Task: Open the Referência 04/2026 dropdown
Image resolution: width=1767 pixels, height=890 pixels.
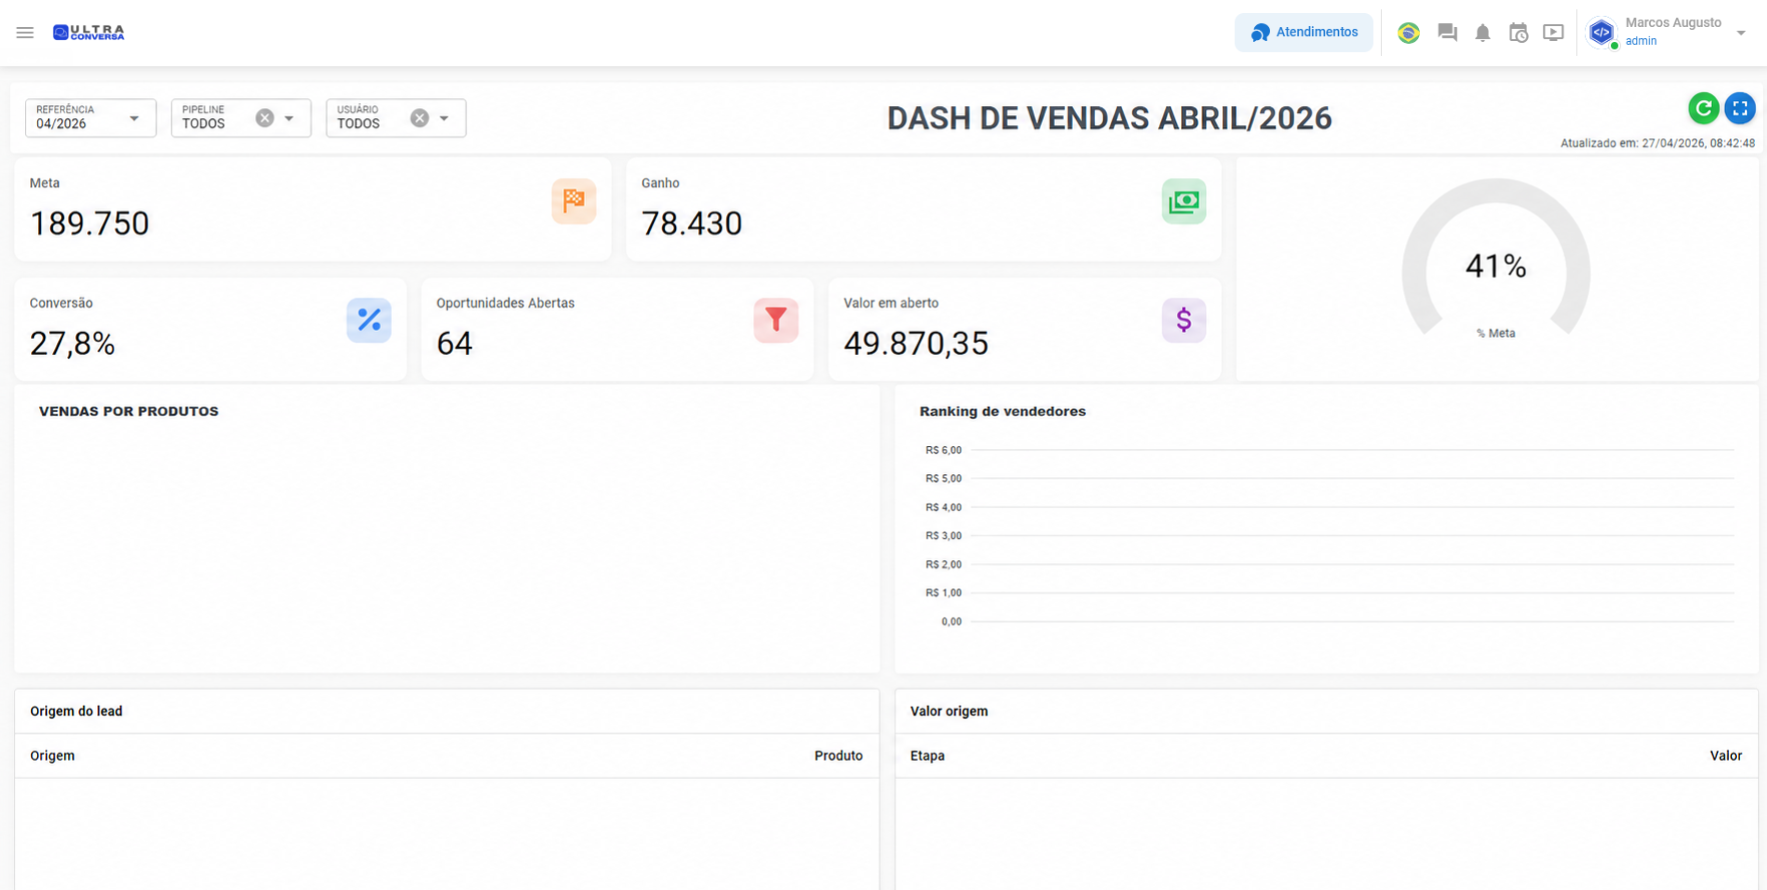Action: [x=90, y=118]
